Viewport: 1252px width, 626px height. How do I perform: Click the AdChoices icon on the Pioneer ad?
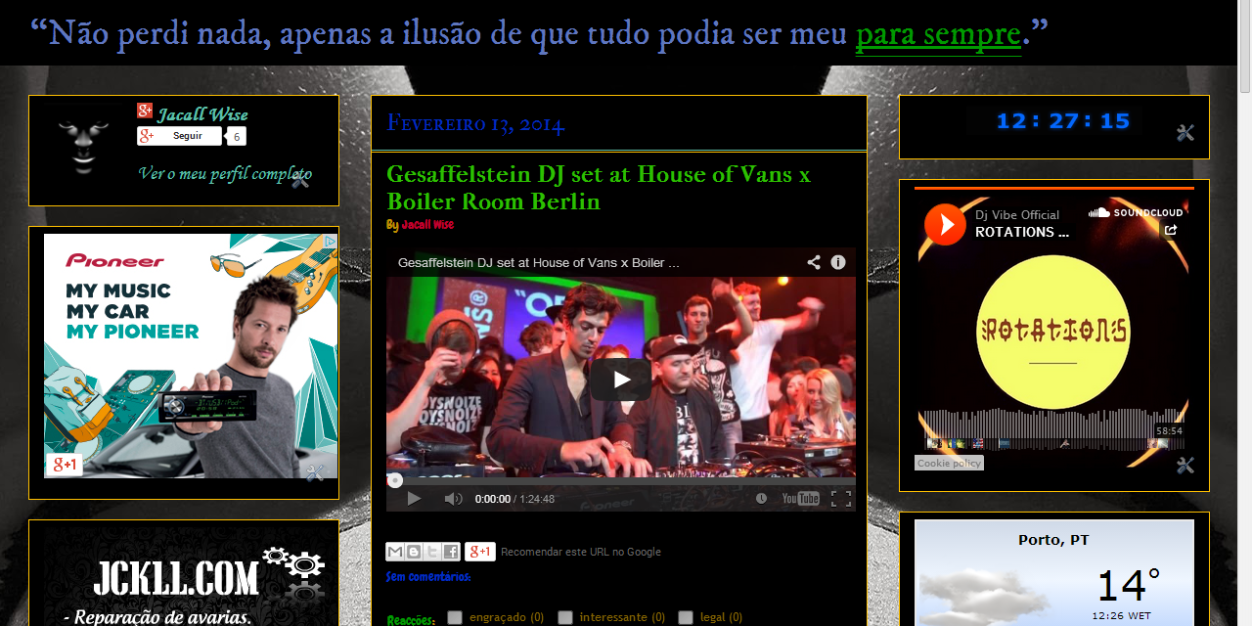tap(330, 241)
